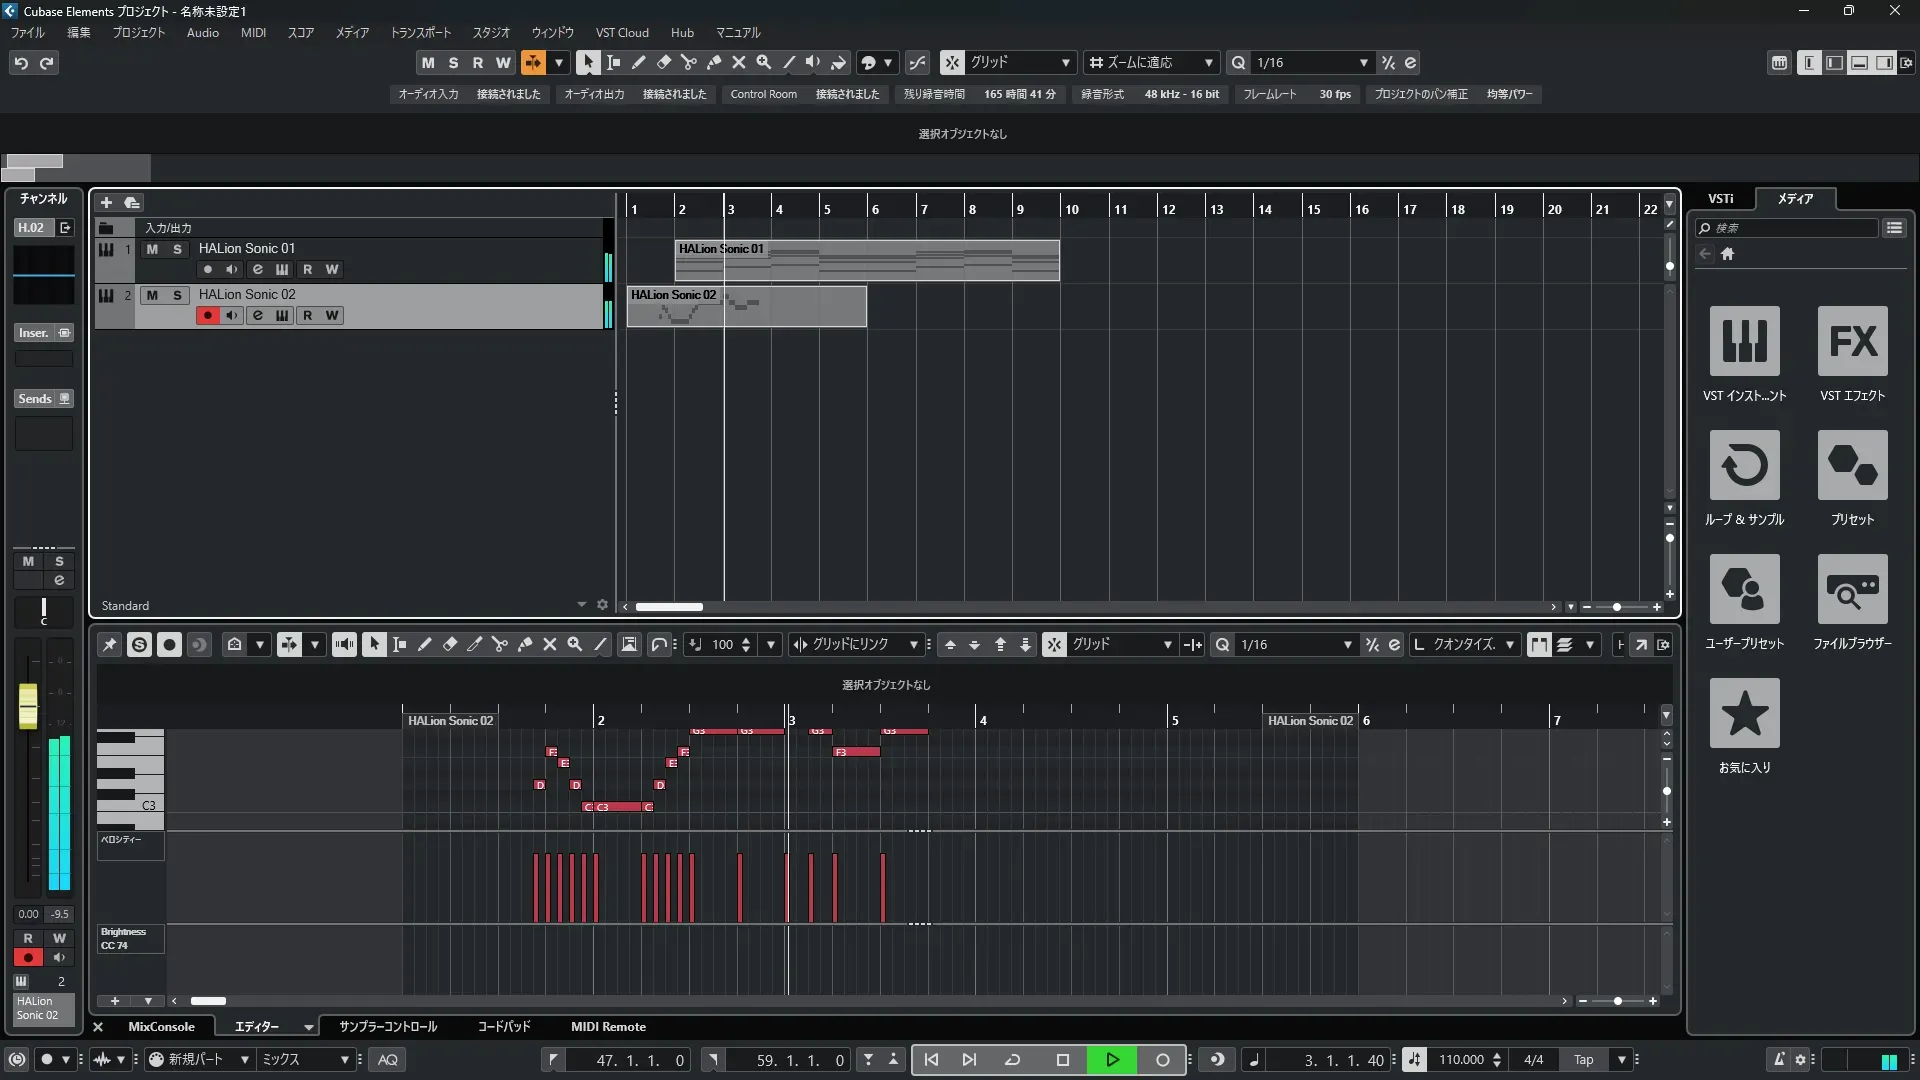
Task: Select the Scissors split tool in main toolbar
Action: pos(688,62)
